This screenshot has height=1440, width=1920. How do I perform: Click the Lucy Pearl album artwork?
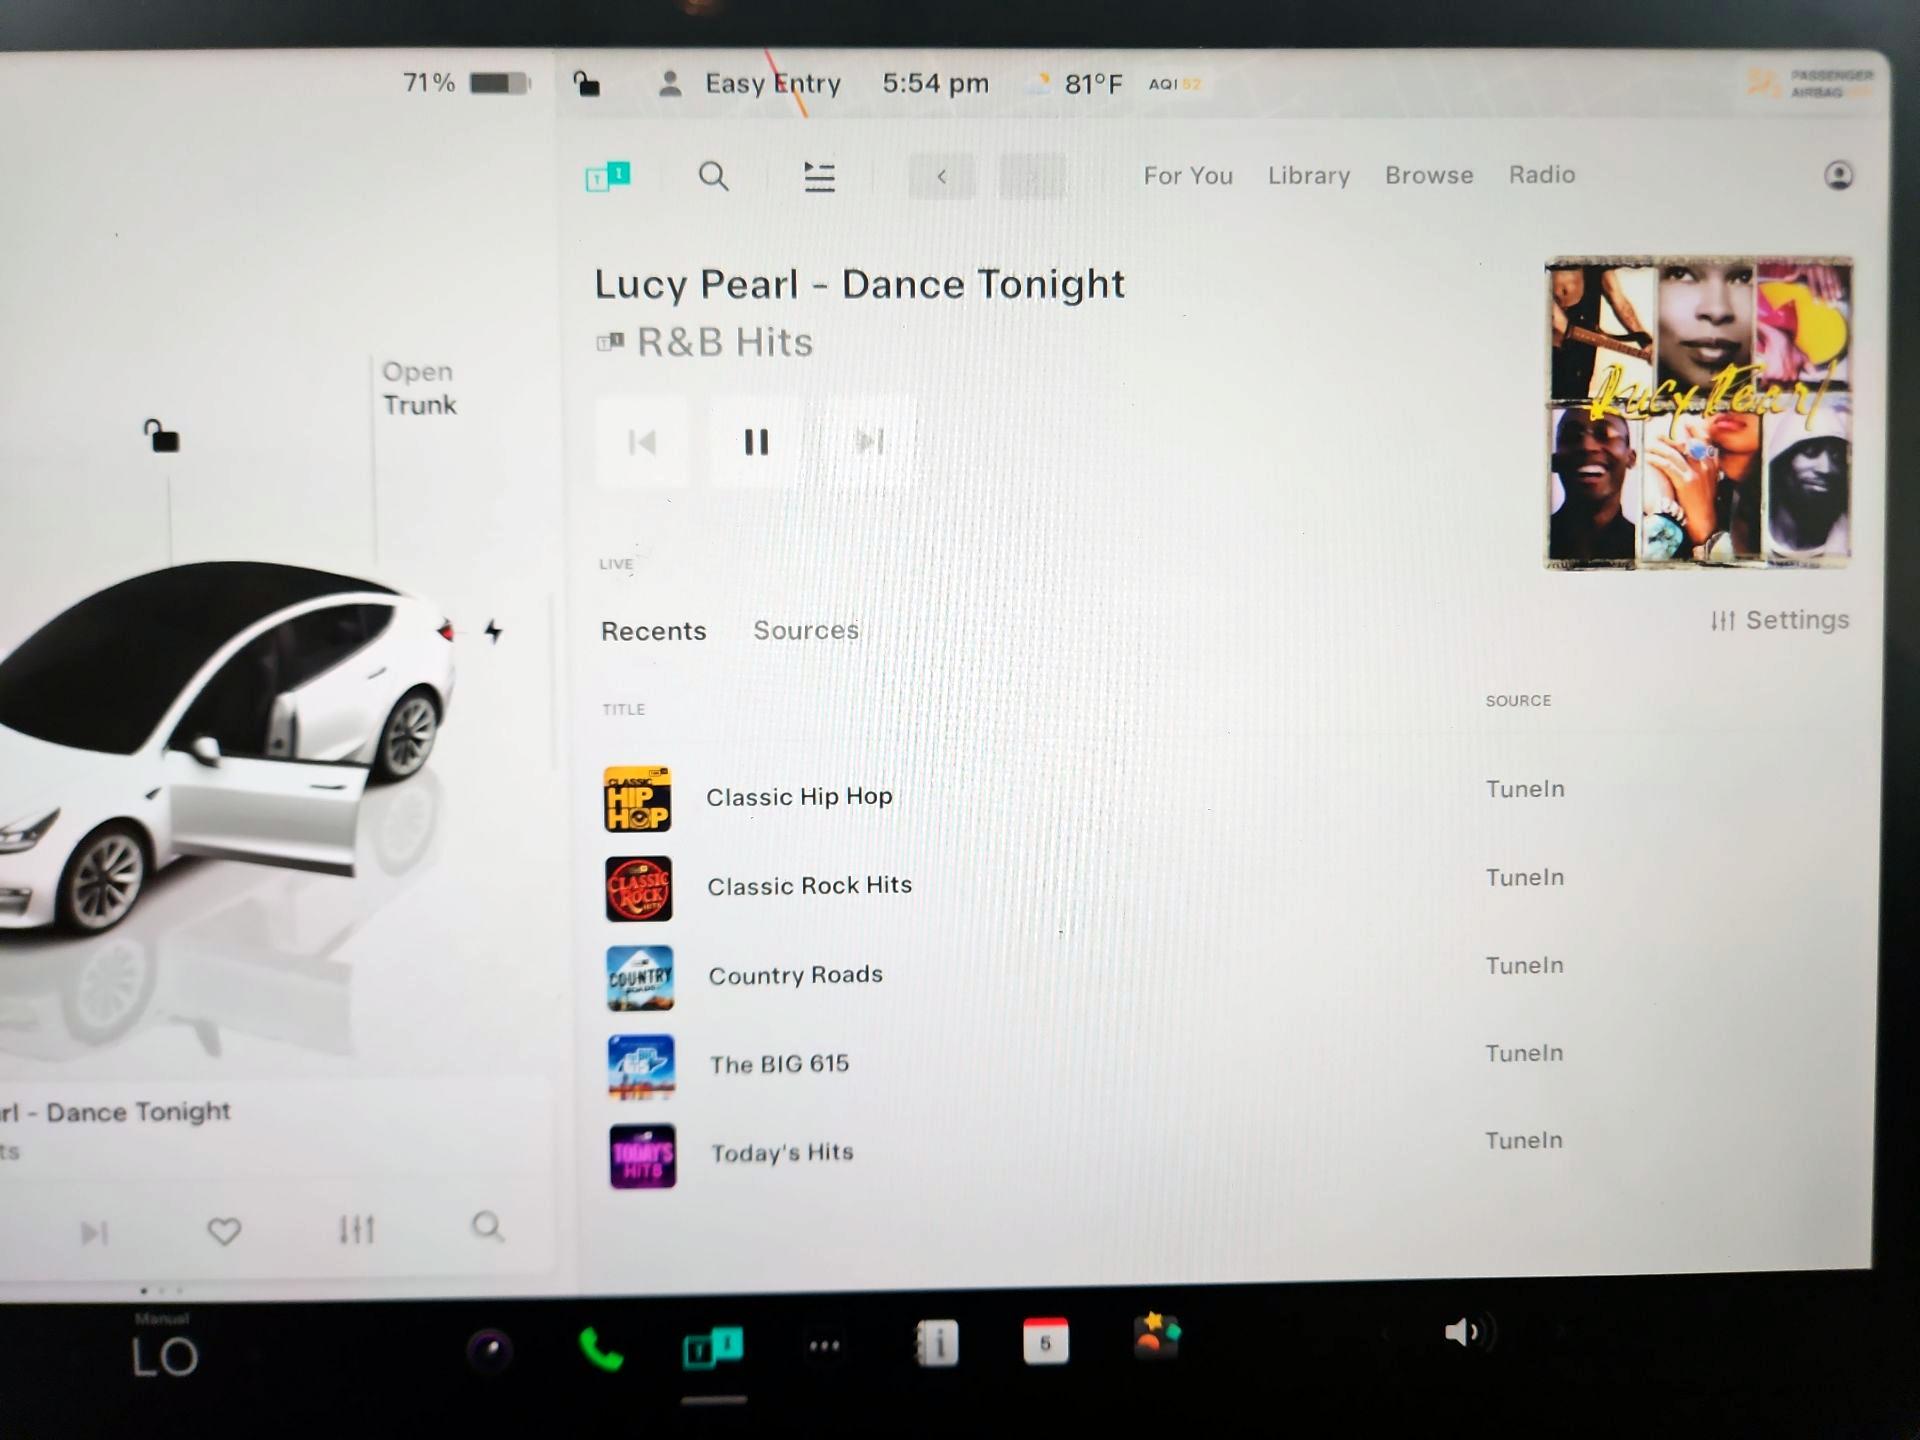[1698, 413]
